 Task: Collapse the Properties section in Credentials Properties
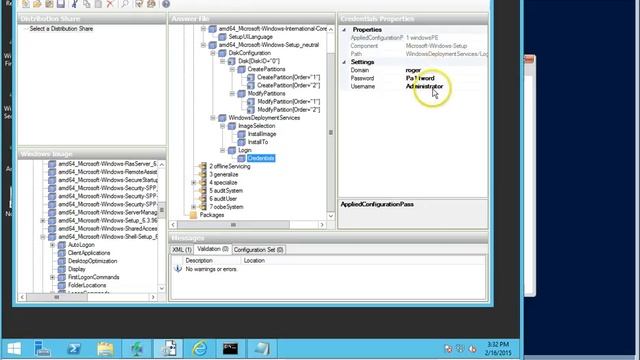coord(344,30)
